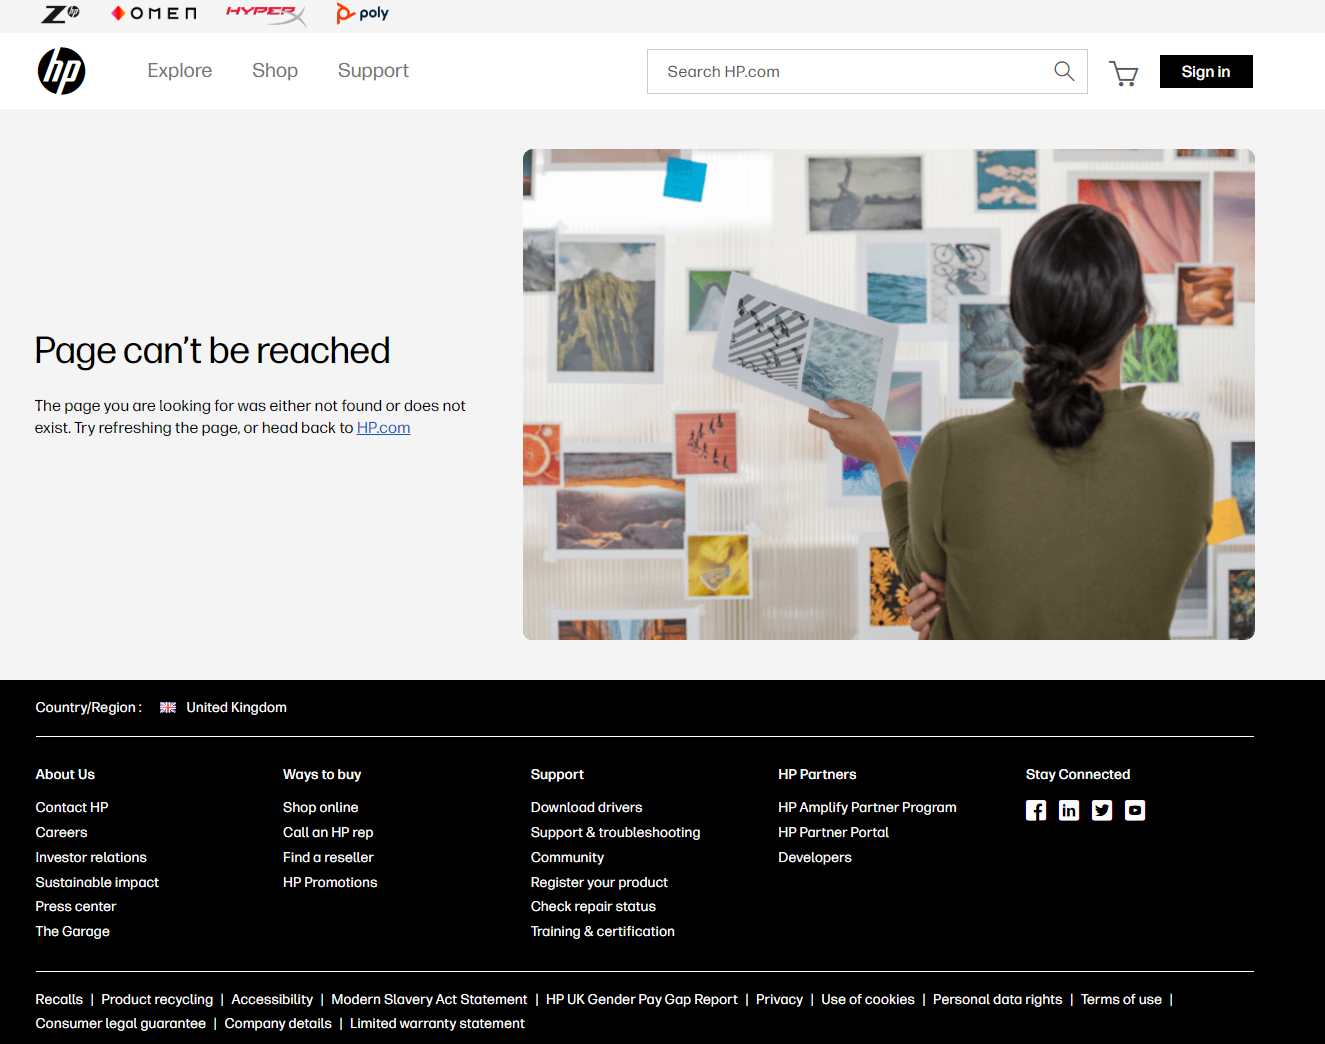
Task: Open Contact HP in the footer
Action: (72, 807)
